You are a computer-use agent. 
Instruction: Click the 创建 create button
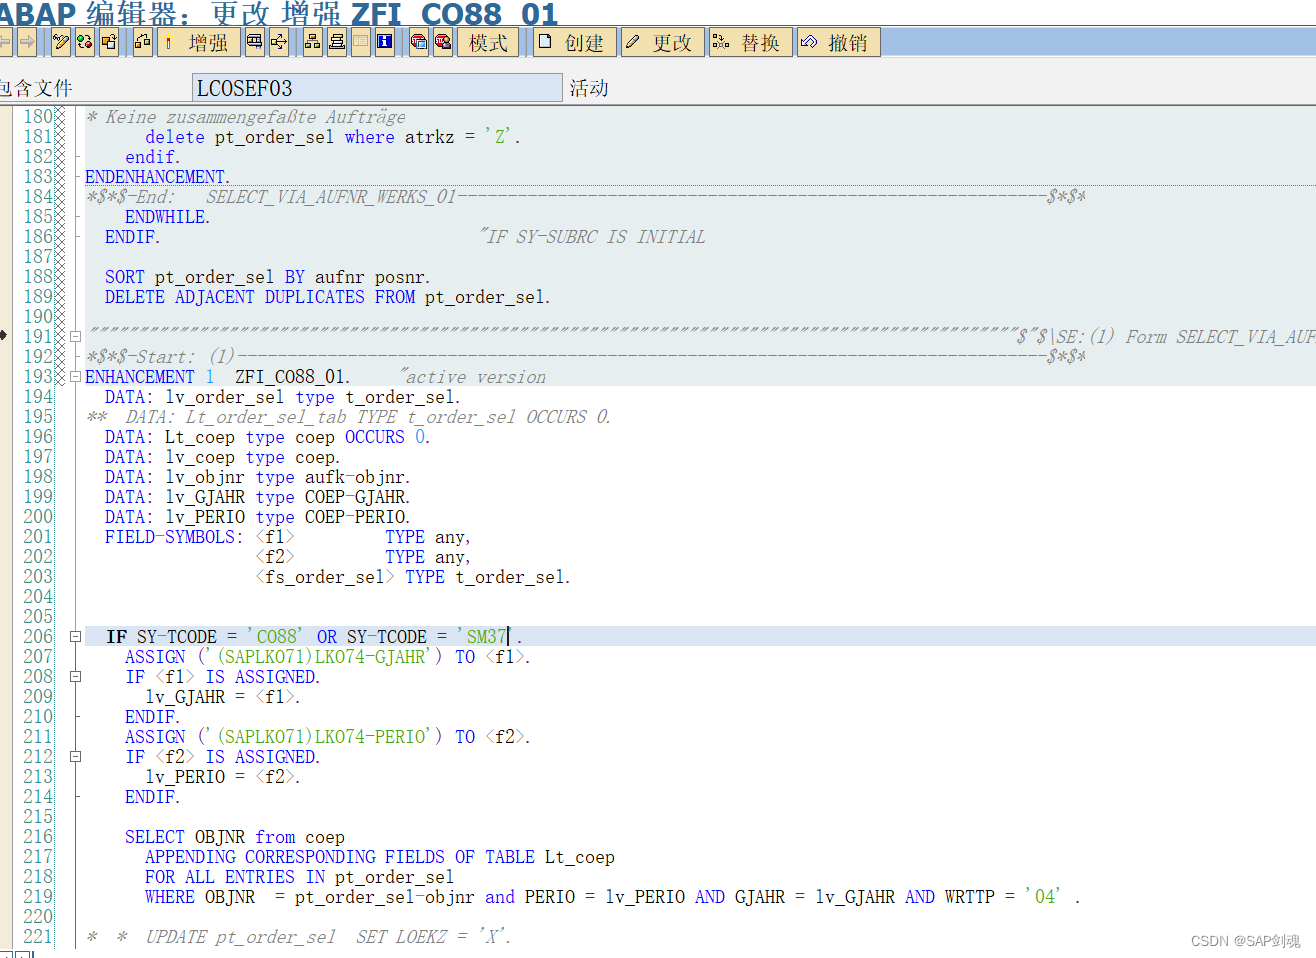pos(573,42)
